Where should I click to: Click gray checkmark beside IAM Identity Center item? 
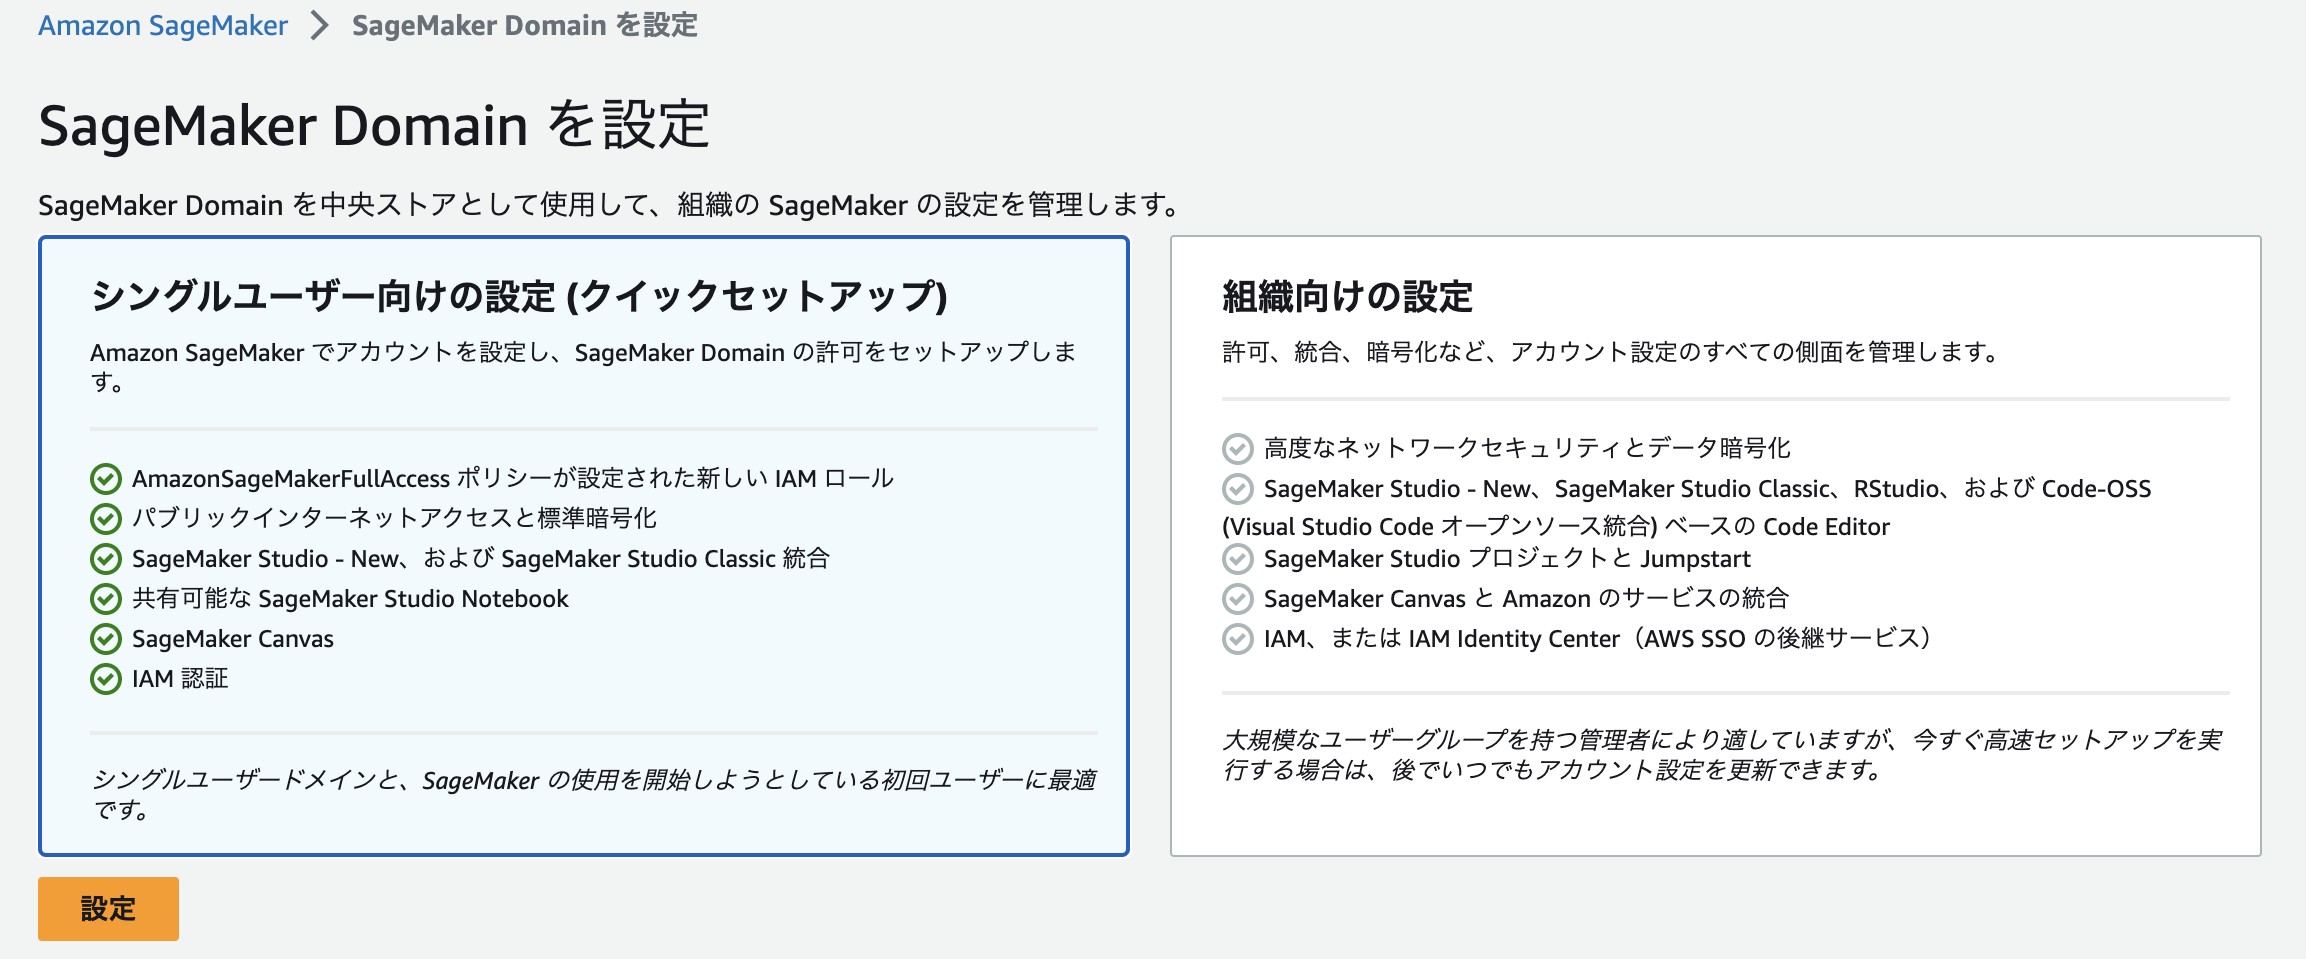click(1238, 639)
